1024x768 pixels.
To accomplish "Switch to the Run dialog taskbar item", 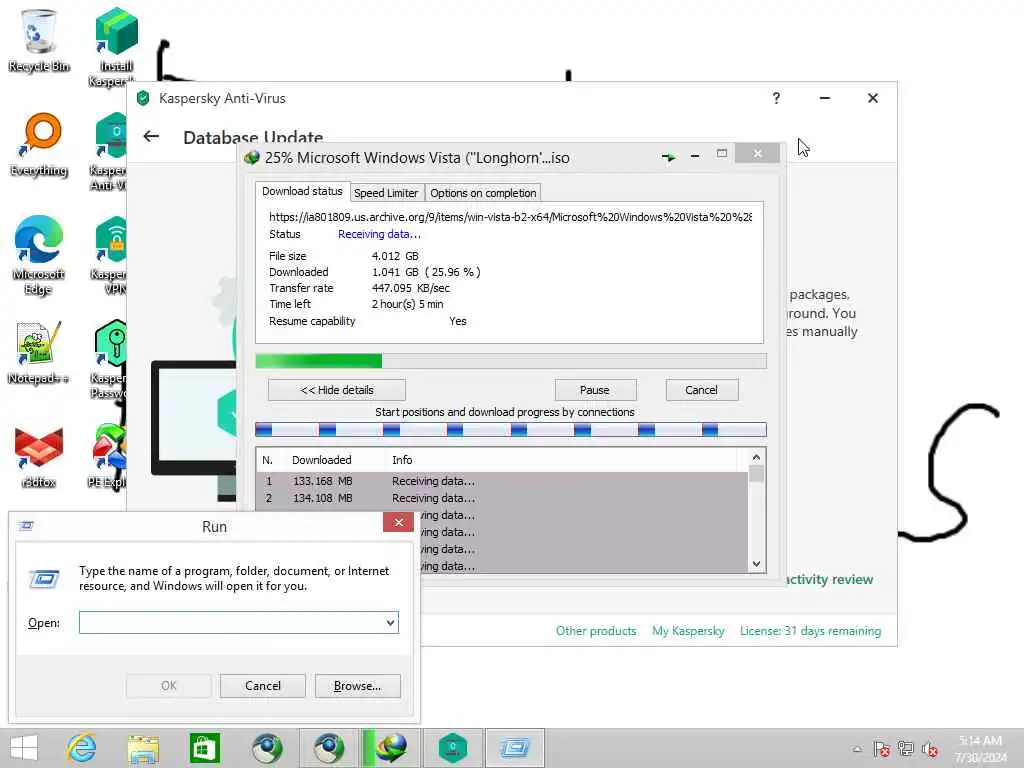I will (515, 748).
